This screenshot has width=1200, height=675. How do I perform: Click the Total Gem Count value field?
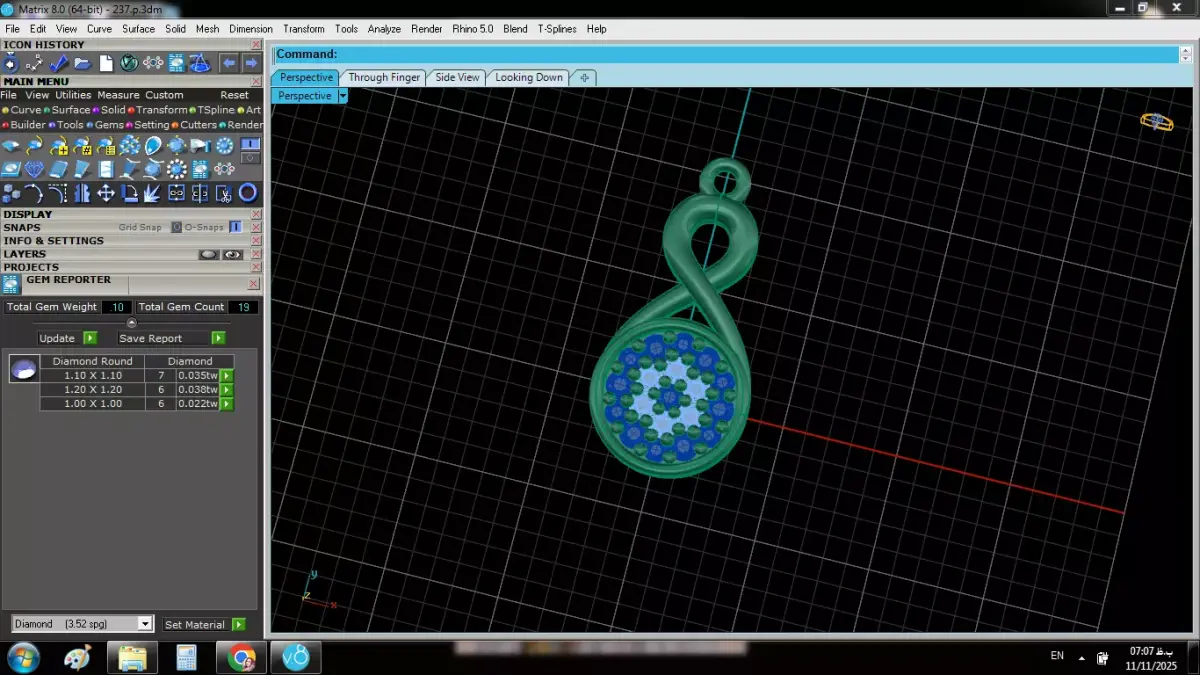point(244,307)
